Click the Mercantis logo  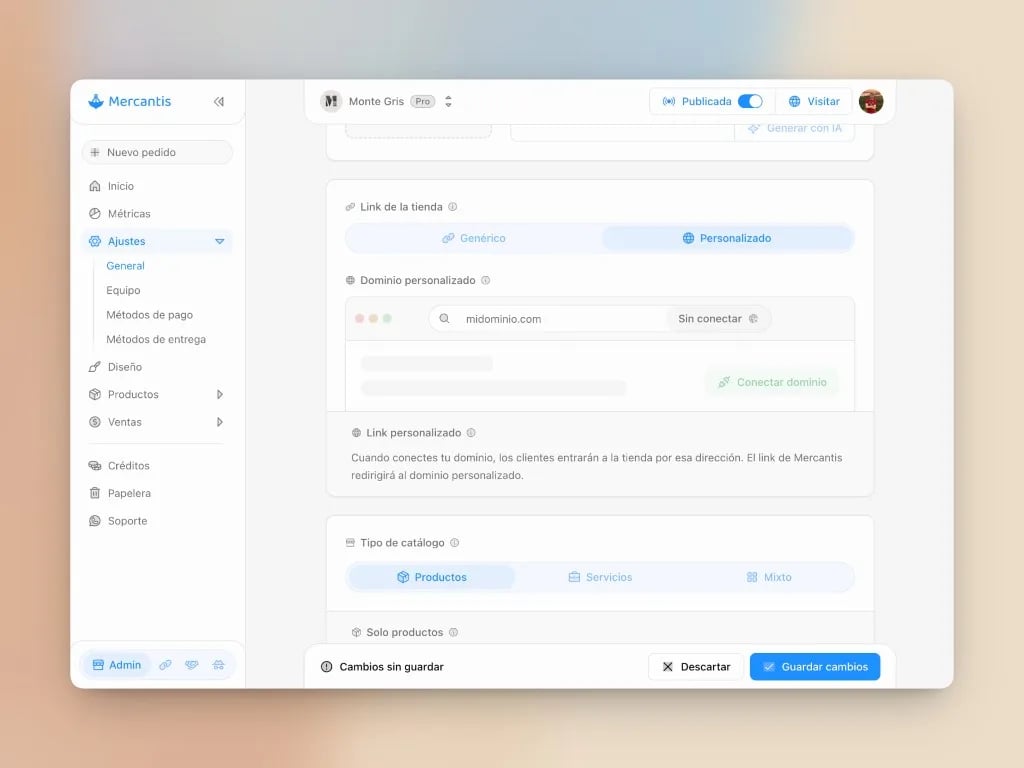(129, 101)
